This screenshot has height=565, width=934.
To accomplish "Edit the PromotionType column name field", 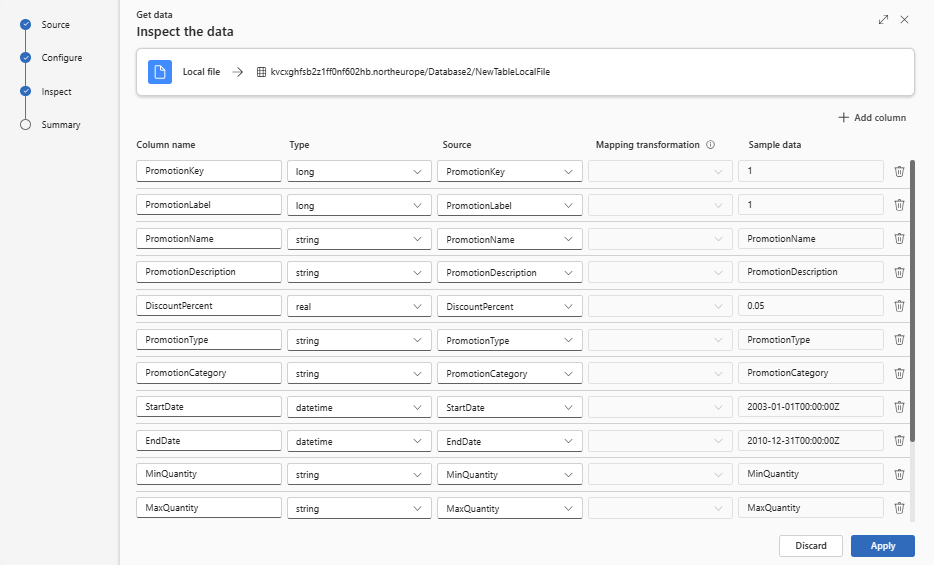I will point(208,340).
